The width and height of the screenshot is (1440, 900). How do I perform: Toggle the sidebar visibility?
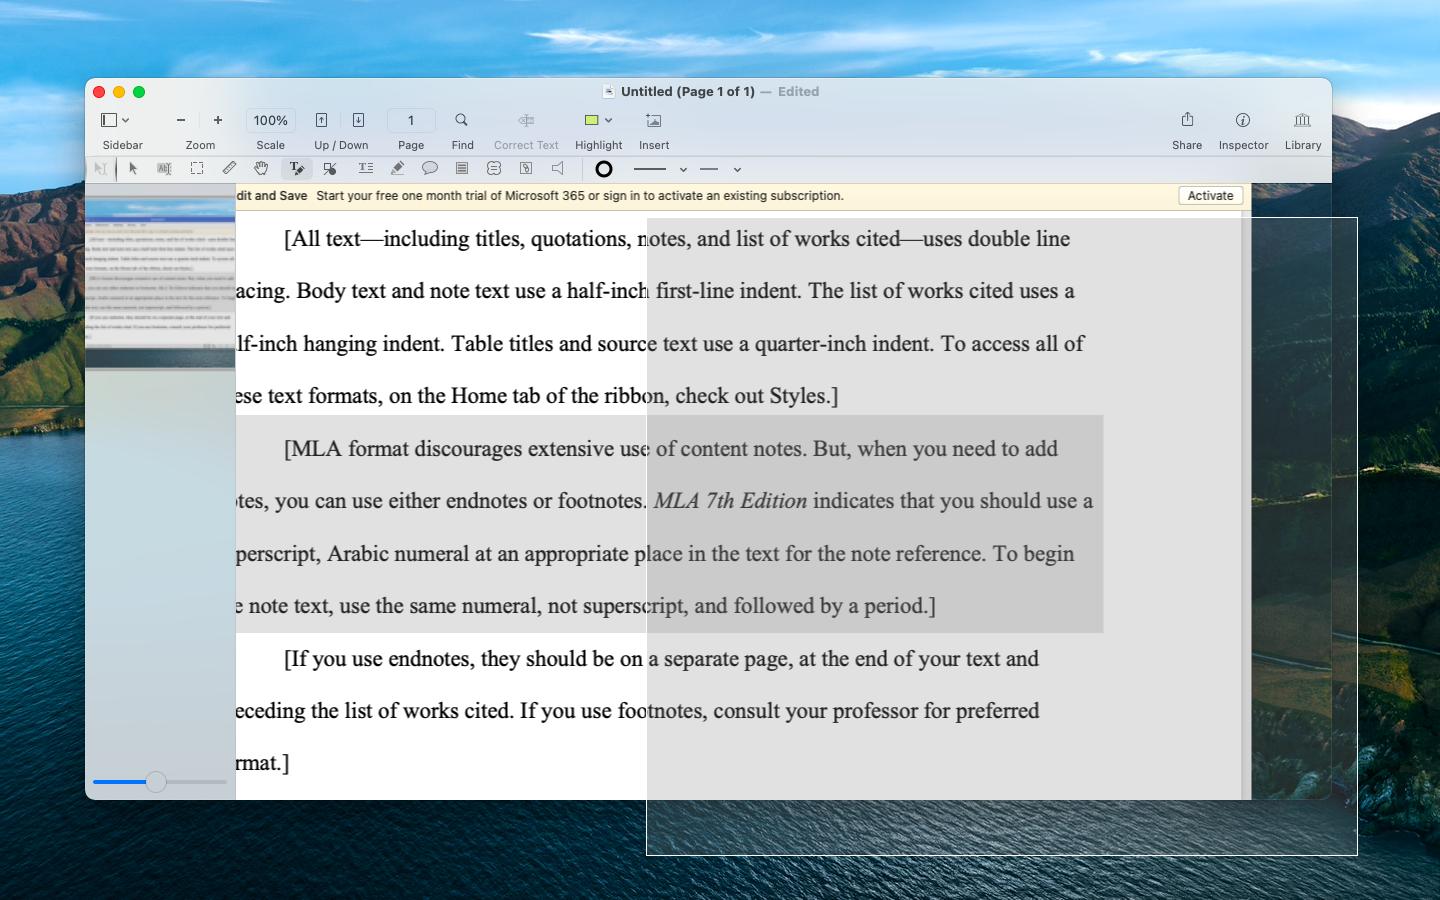pos(109,120)
